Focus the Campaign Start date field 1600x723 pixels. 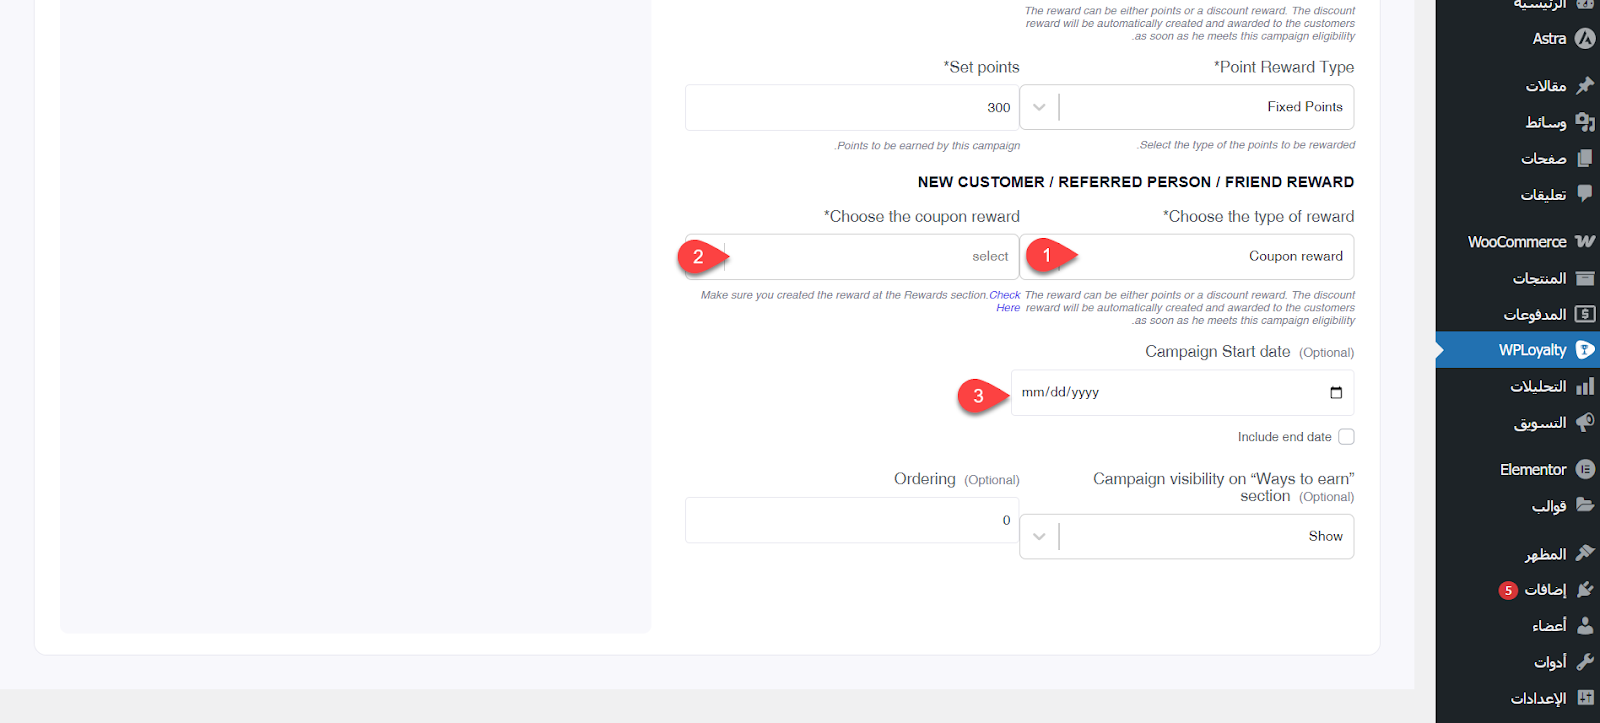click(x=1182, y=392)
